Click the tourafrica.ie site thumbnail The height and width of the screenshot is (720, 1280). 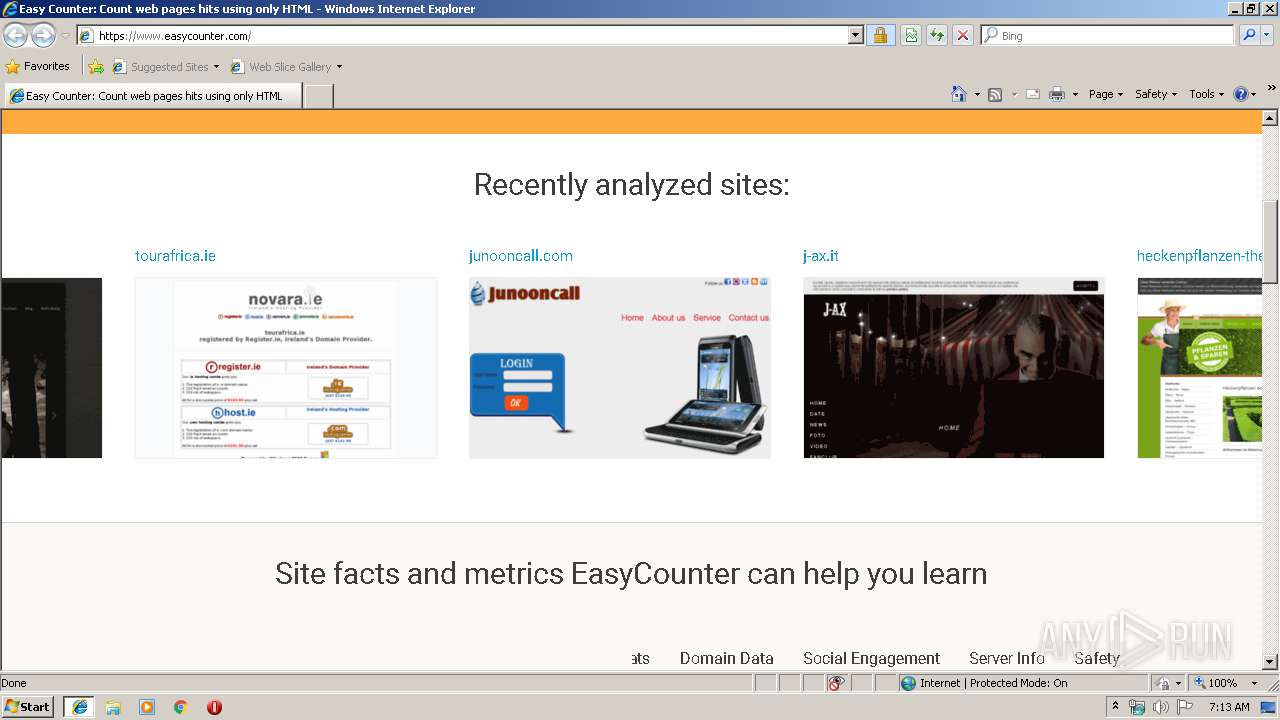286,368
